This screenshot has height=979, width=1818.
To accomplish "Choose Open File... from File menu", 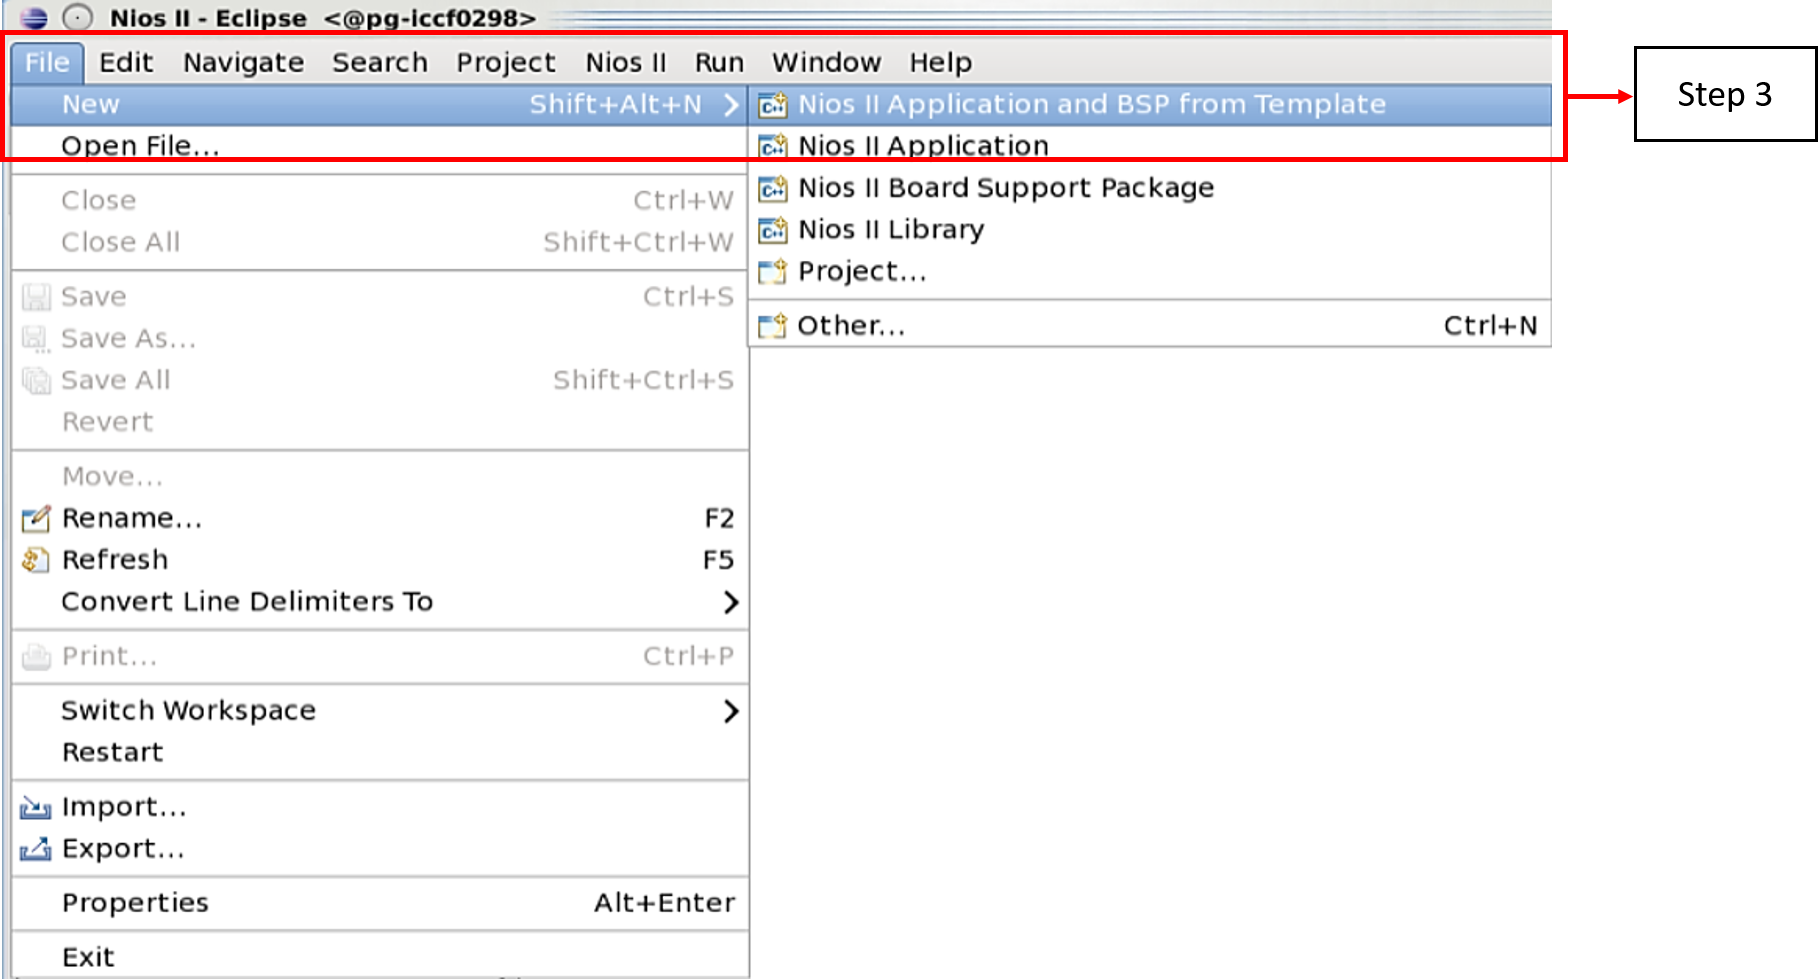I will tap(140, 146).
